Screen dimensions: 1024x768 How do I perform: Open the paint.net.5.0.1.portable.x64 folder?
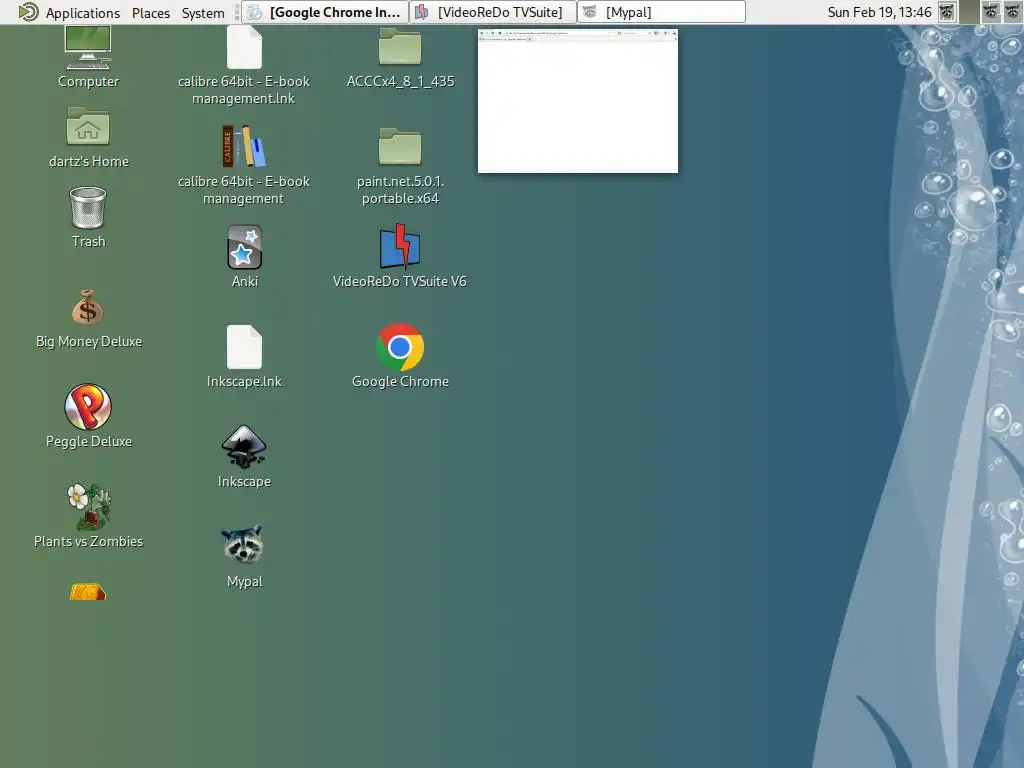pyautogui.click(x=400, y=146)
